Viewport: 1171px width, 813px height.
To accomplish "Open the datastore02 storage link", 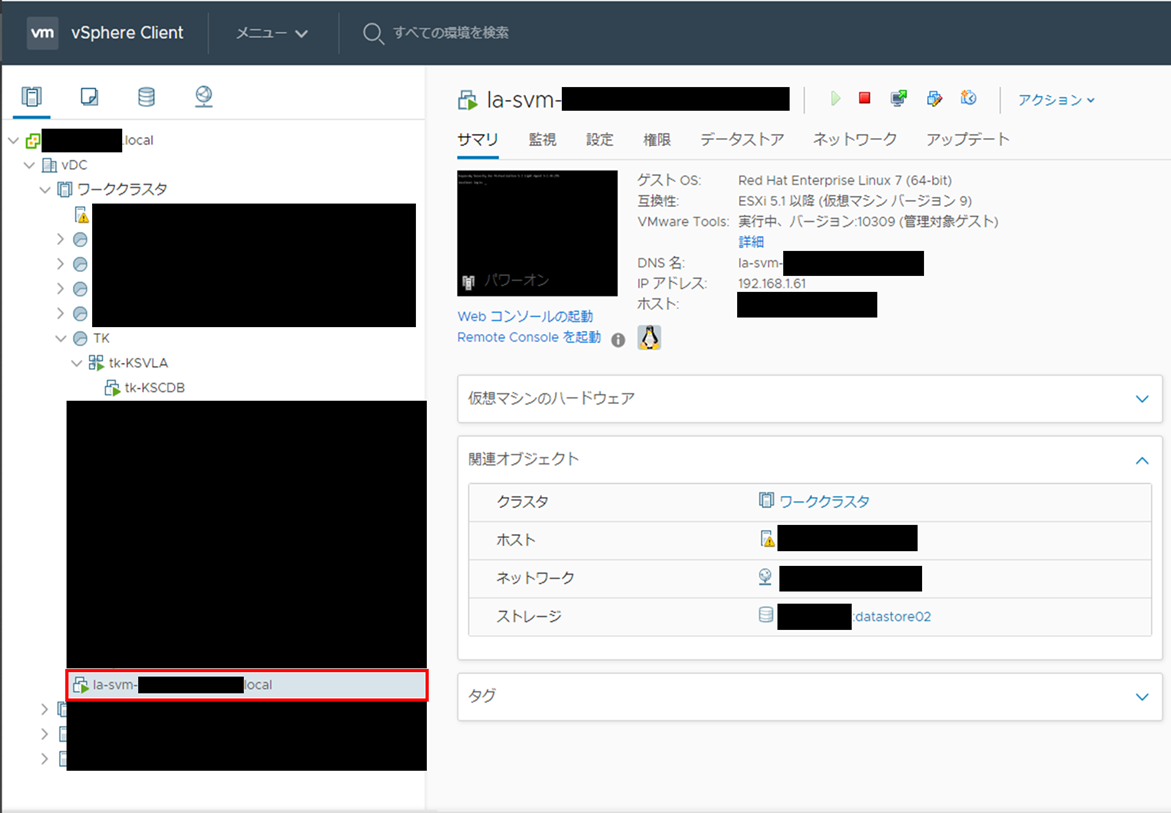I will click(892, 617).
